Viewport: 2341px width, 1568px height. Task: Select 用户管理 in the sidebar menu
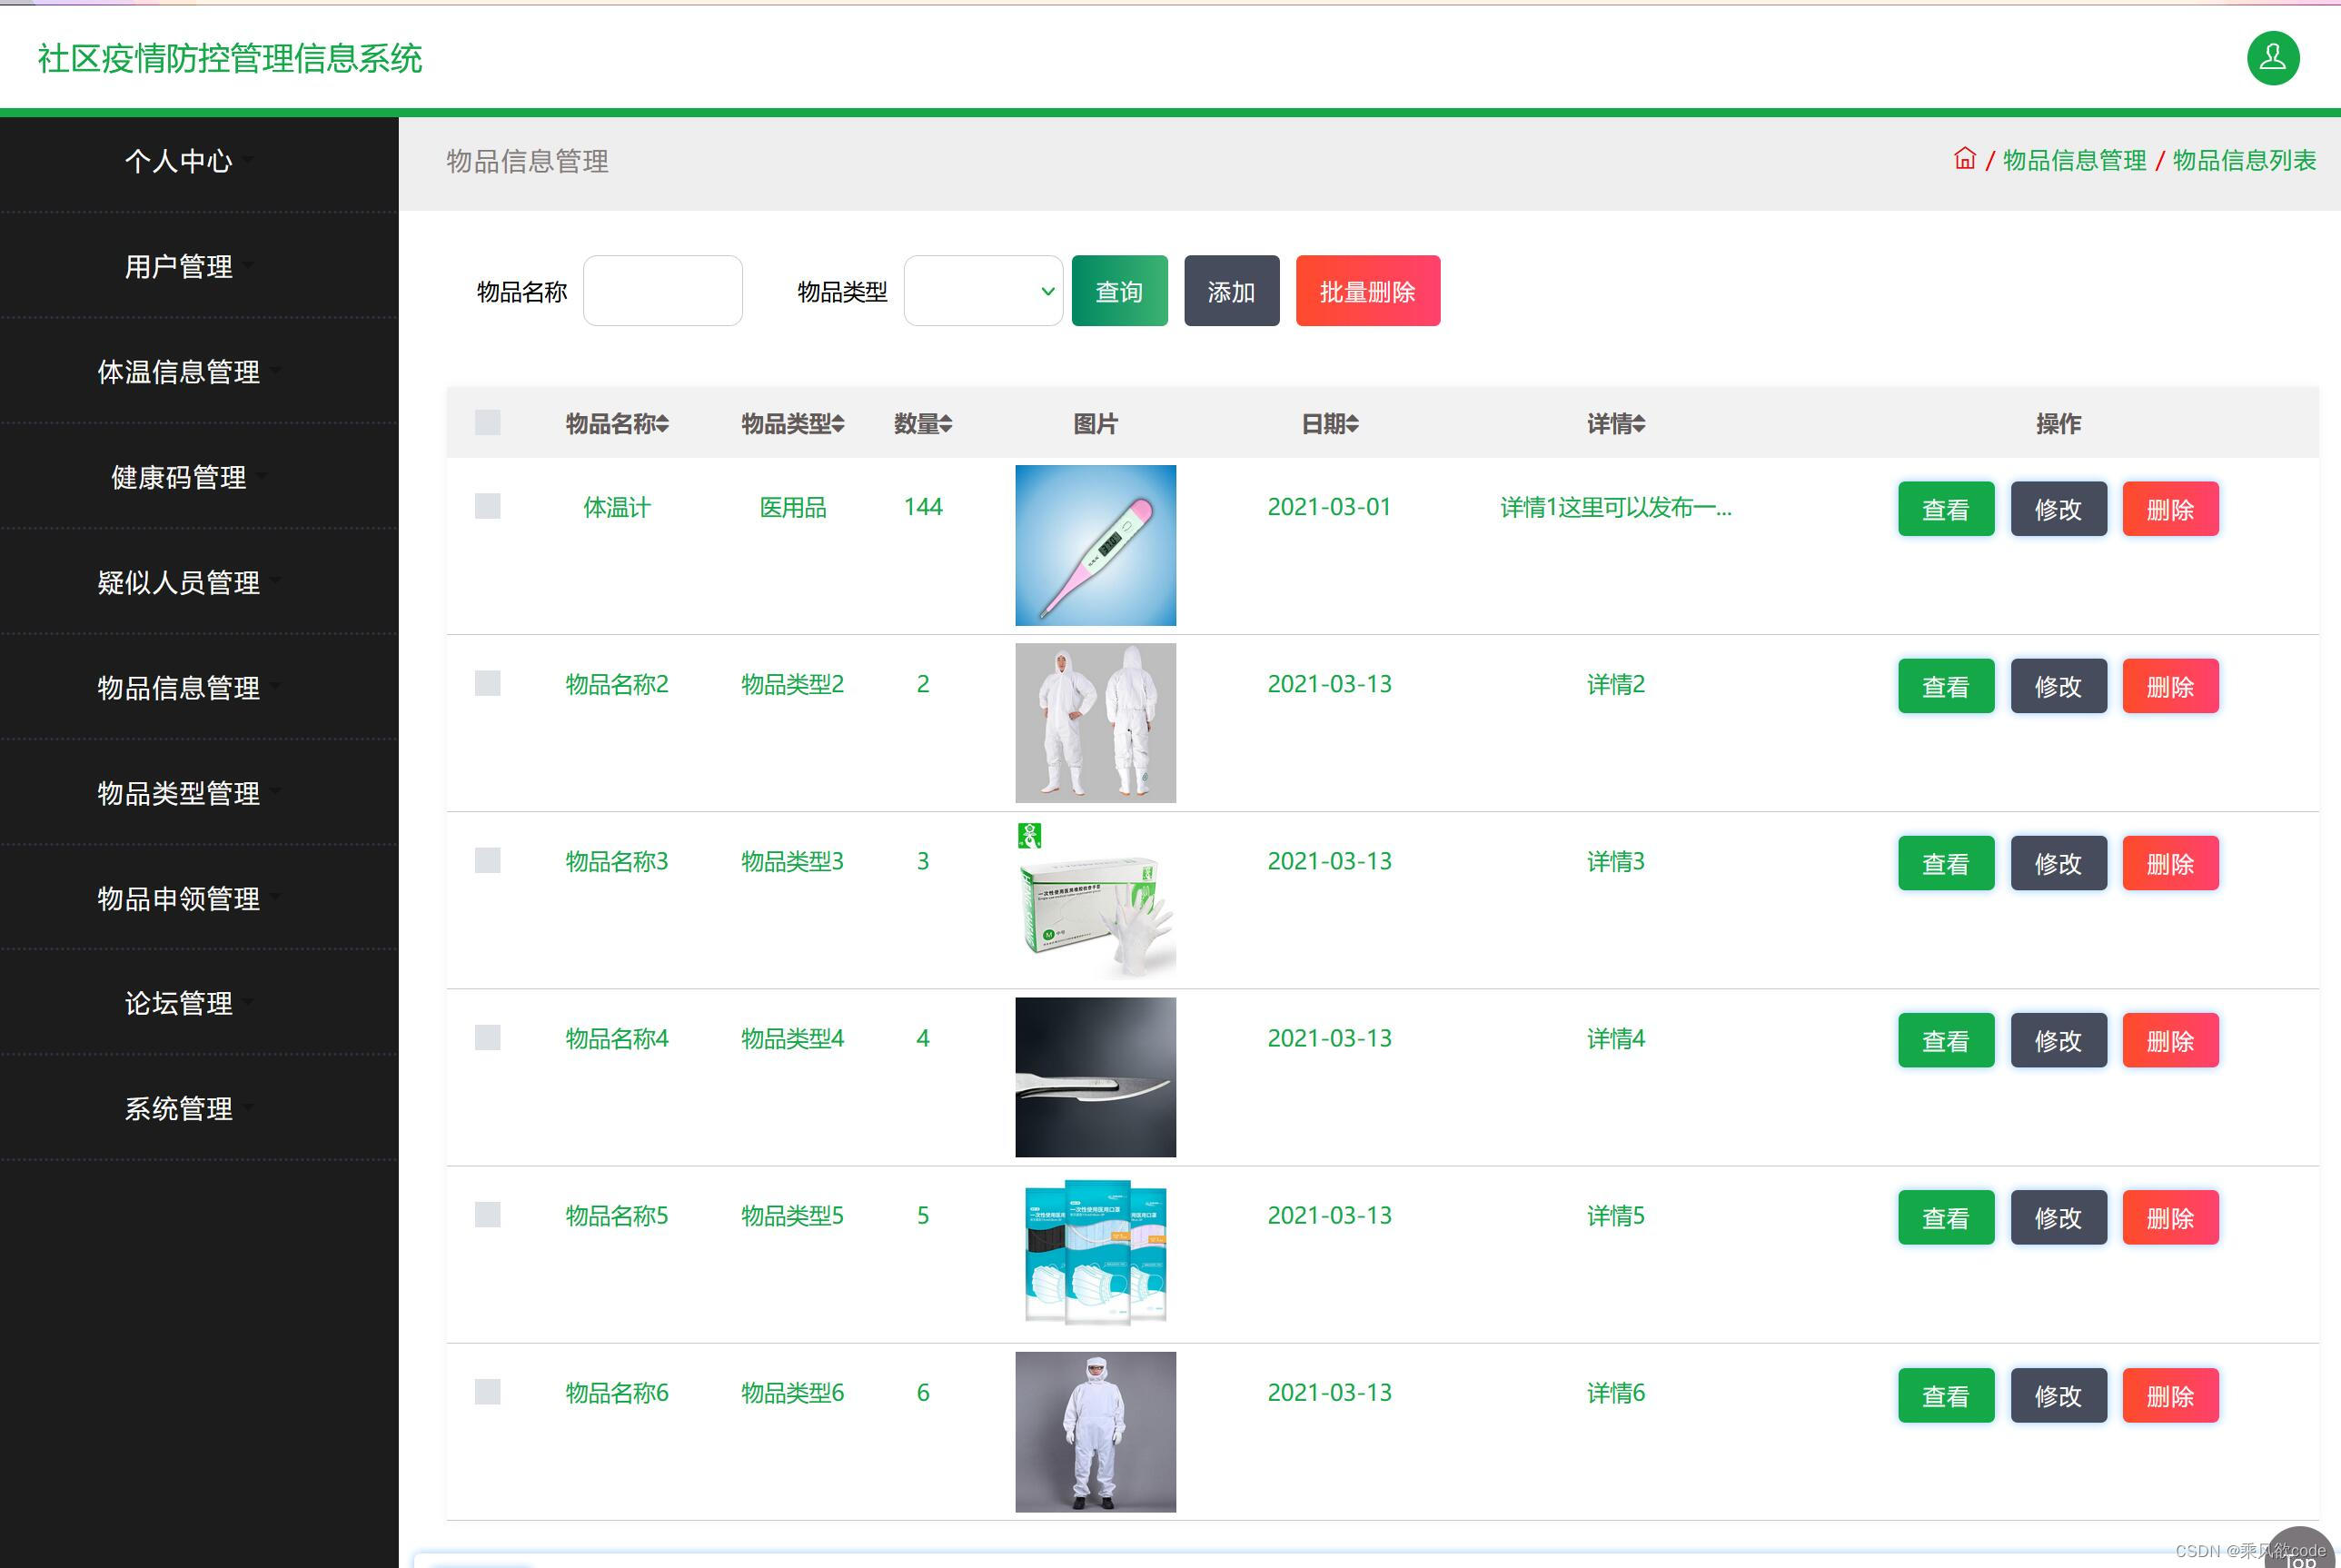pyautogui.click(x=178, y=267)
